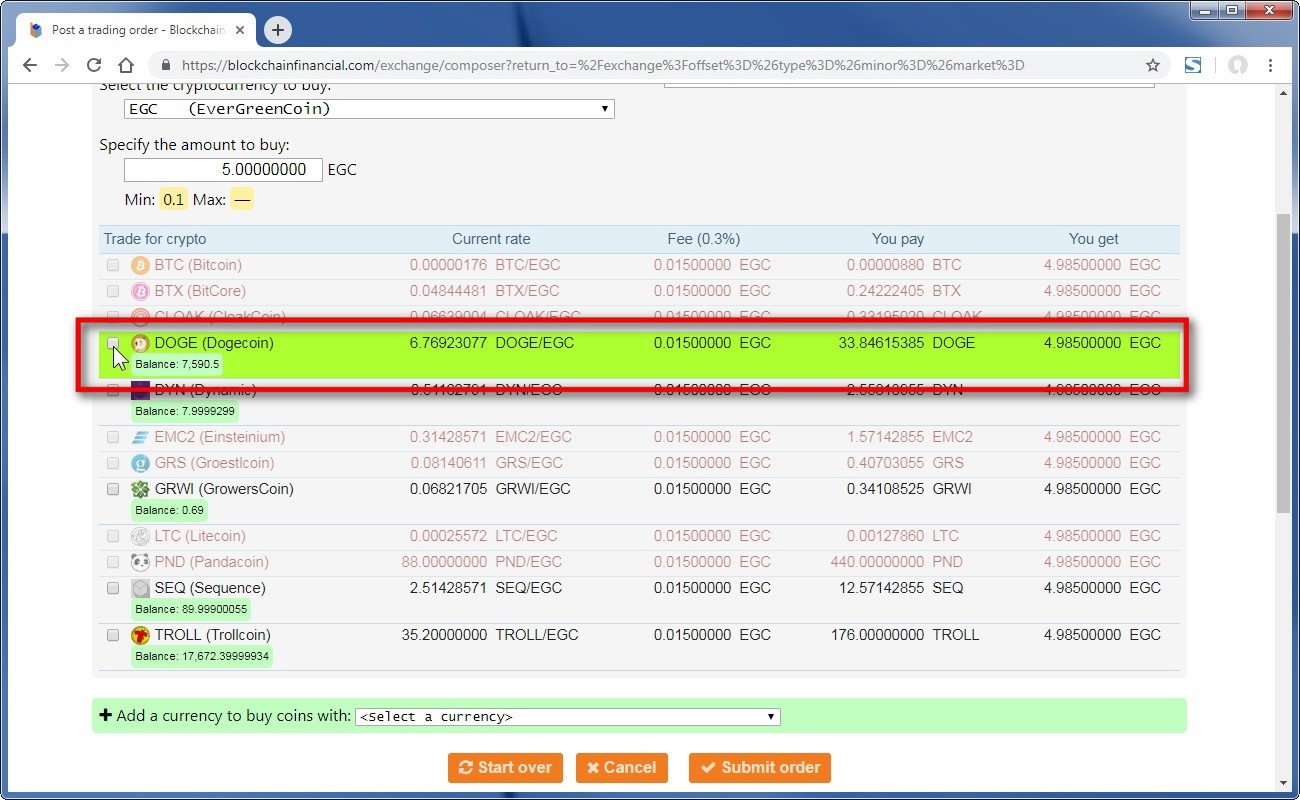Click the Start over button

tap(505, 768)
